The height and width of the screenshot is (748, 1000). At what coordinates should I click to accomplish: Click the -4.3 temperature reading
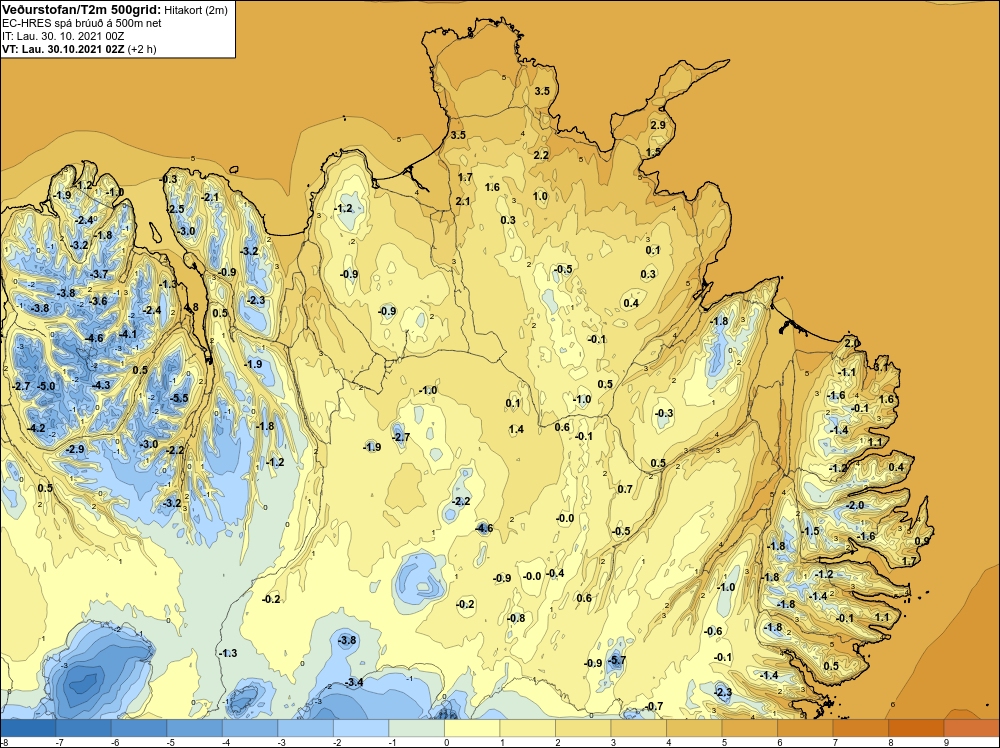[101, 385]
